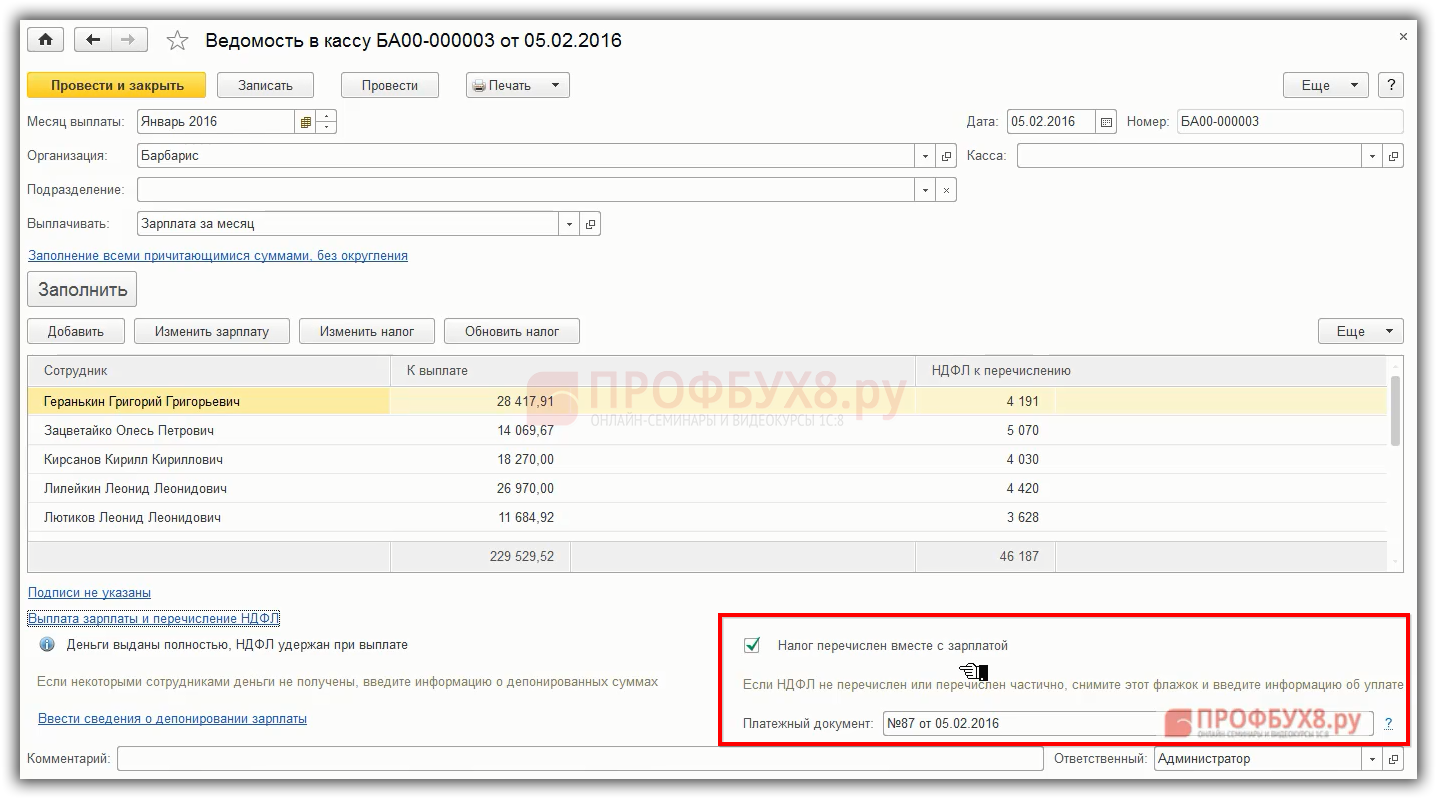Open Ввести сведения о депонировании зарплаты link
The height and width of the screenshot is (799, 1437).
coord(172,718)
